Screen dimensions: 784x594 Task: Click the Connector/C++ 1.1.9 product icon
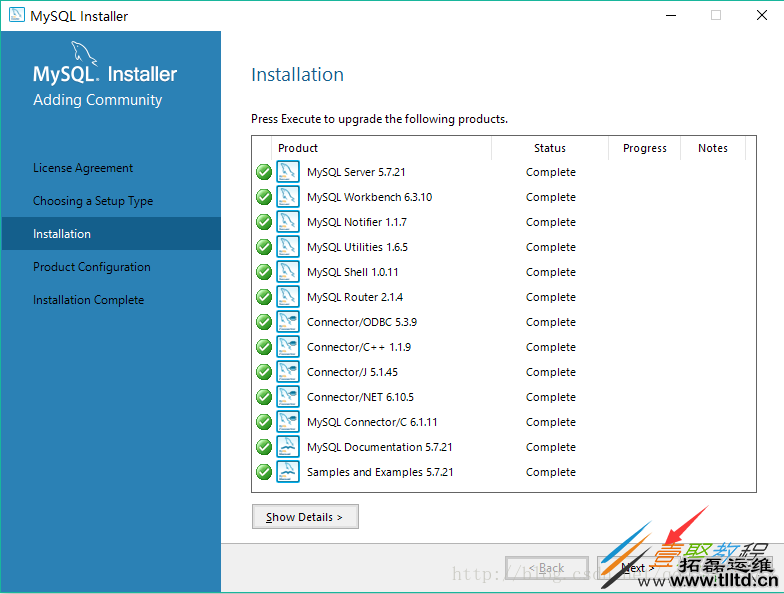(x=288, y=346)
